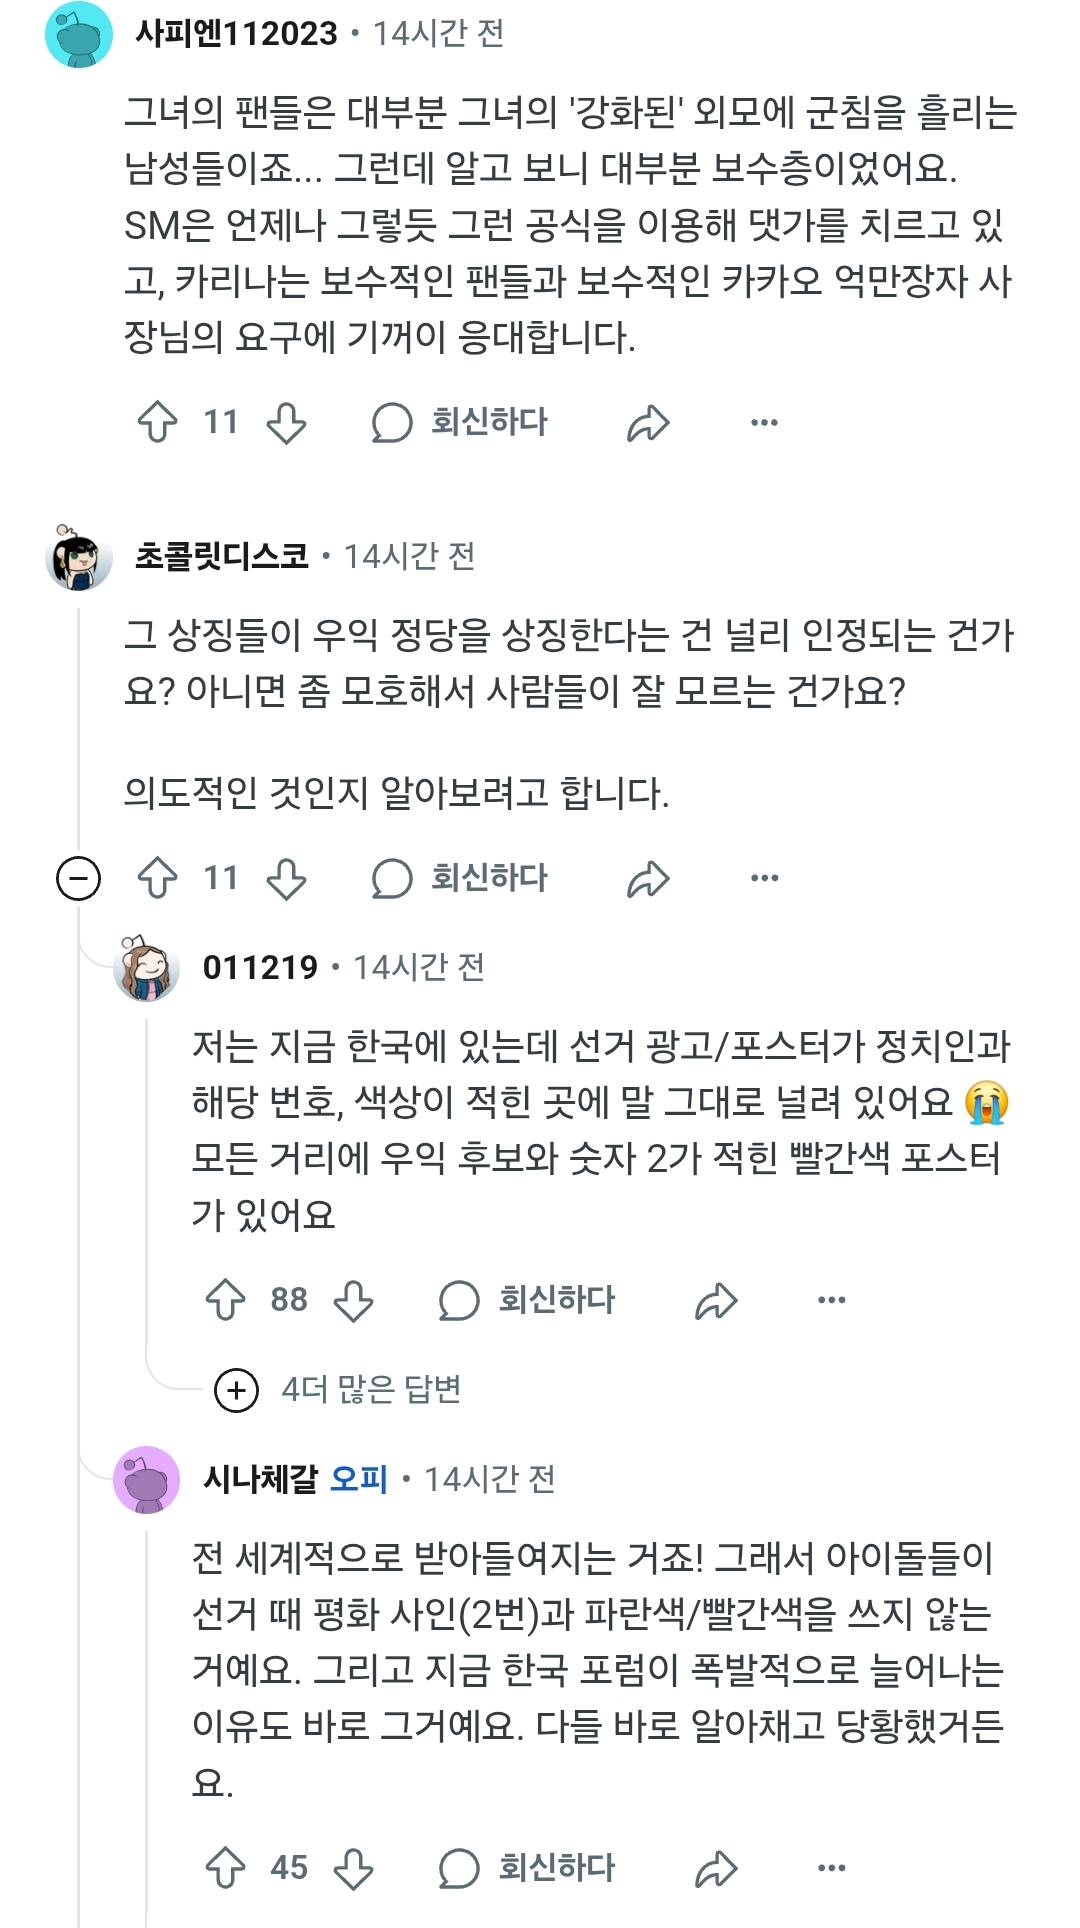Upvote 초콜릿디스코's comment
Screen dimensions: 1080x1928
(x=157, y=878)
